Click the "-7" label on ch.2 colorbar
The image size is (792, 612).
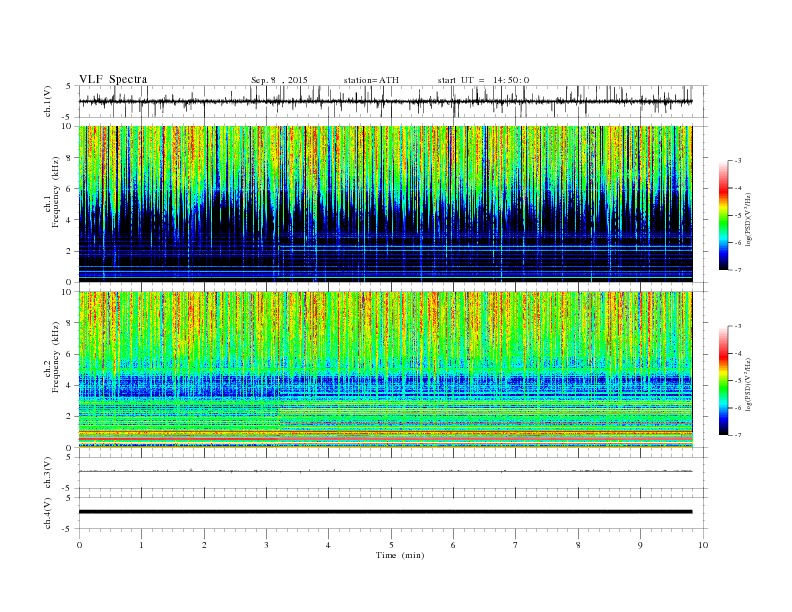(x=737, y=435)
